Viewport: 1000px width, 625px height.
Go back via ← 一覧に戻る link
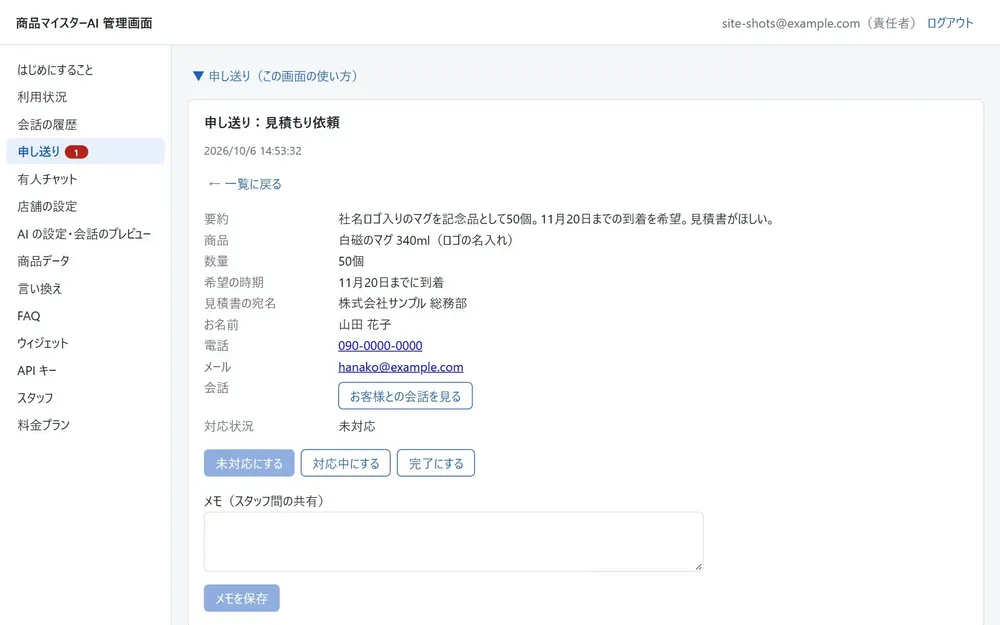245,184
